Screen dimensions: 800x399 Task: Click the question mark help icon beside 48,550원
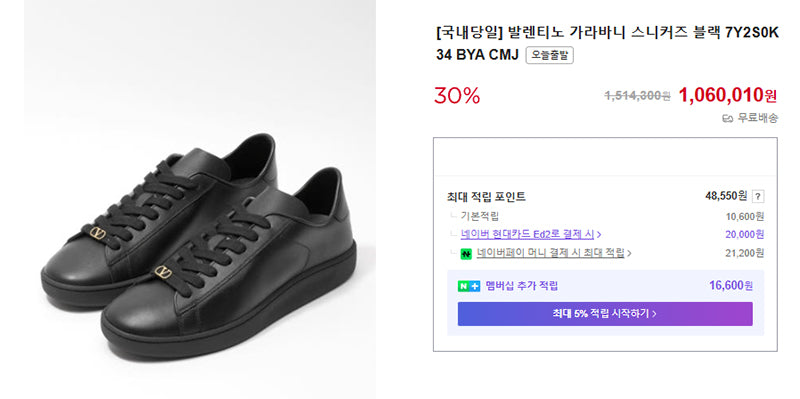tap(758, 196)
